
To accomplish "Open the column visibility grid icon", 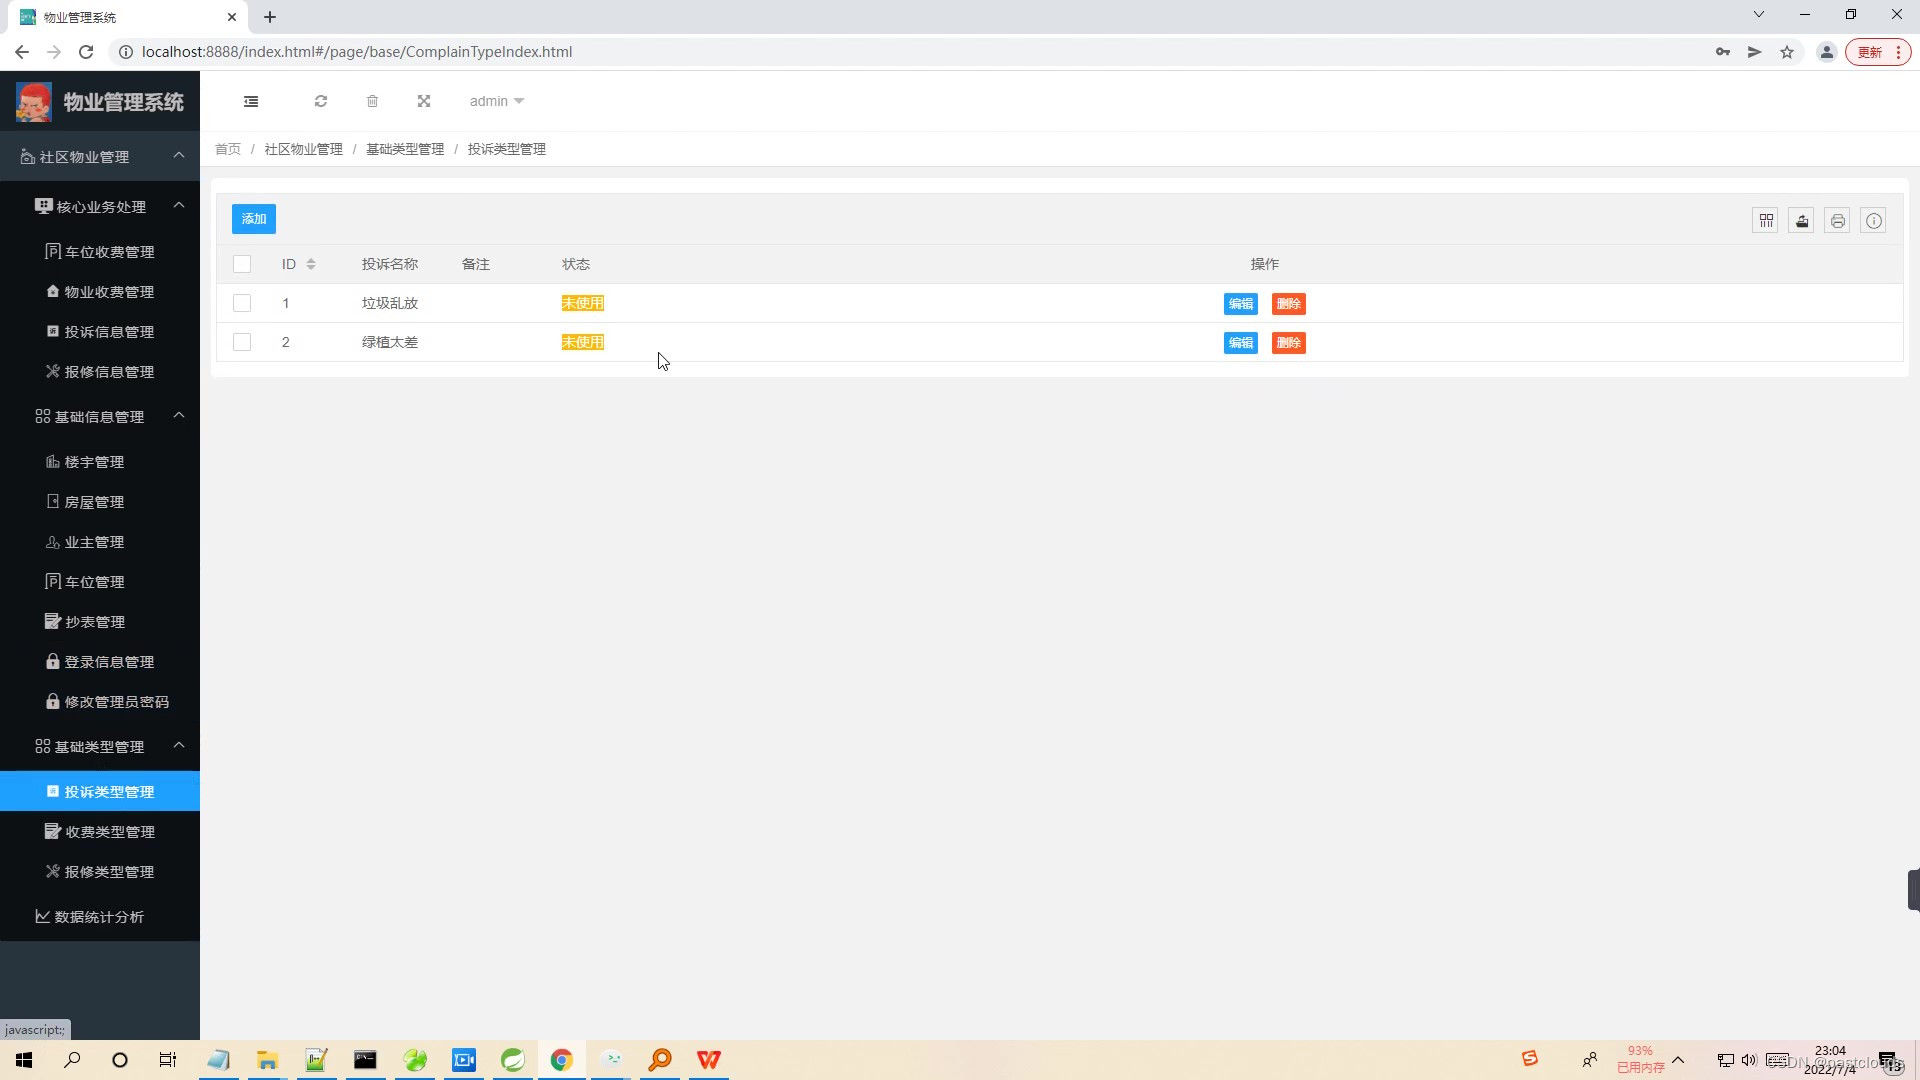I will pos(1765,220).
